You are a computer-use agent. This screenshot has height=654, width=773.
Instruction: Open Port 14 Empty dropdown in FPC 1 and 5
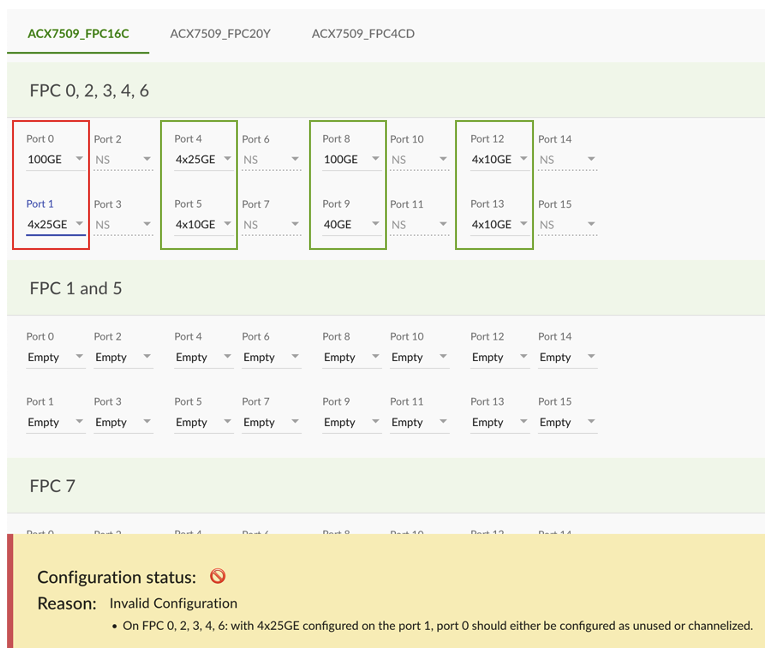click(x=567, y=357)
